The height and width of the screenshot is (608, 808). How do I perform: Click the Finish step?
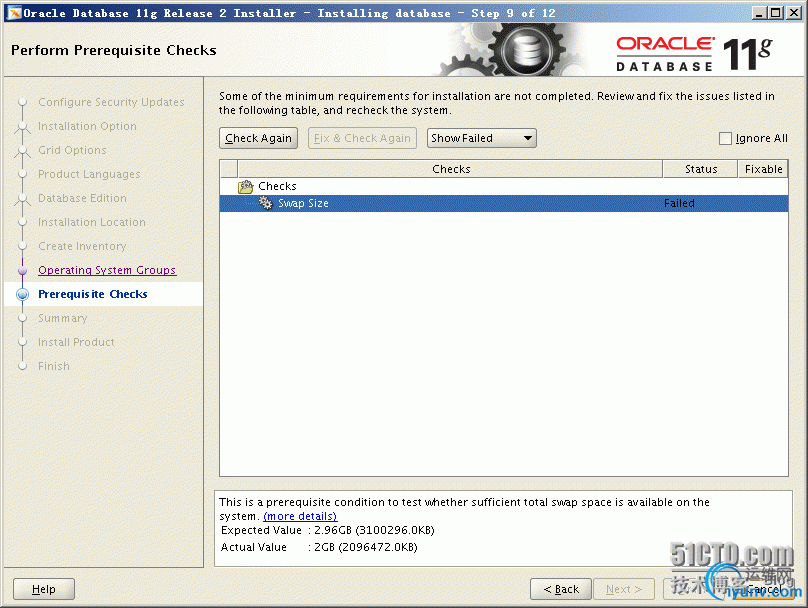coord(54,366)
